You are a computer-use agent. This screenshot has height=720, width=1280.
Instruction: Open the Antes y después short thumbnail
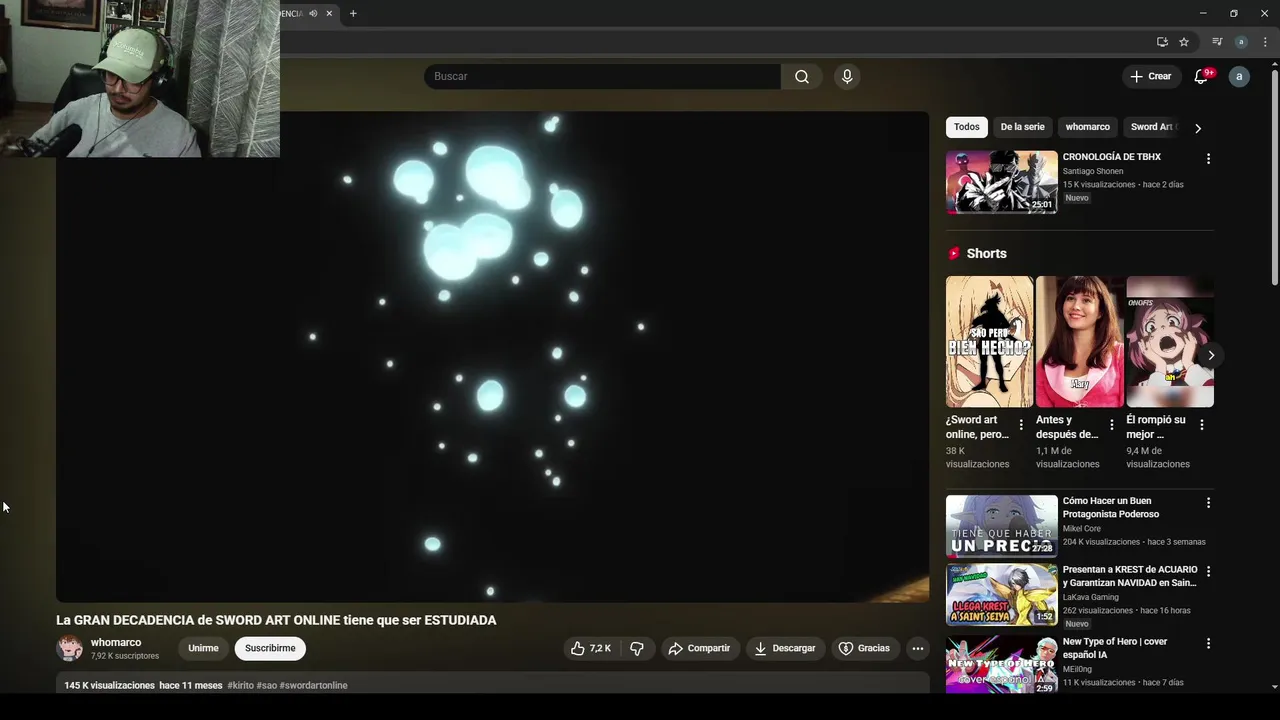pos(1080,342)
